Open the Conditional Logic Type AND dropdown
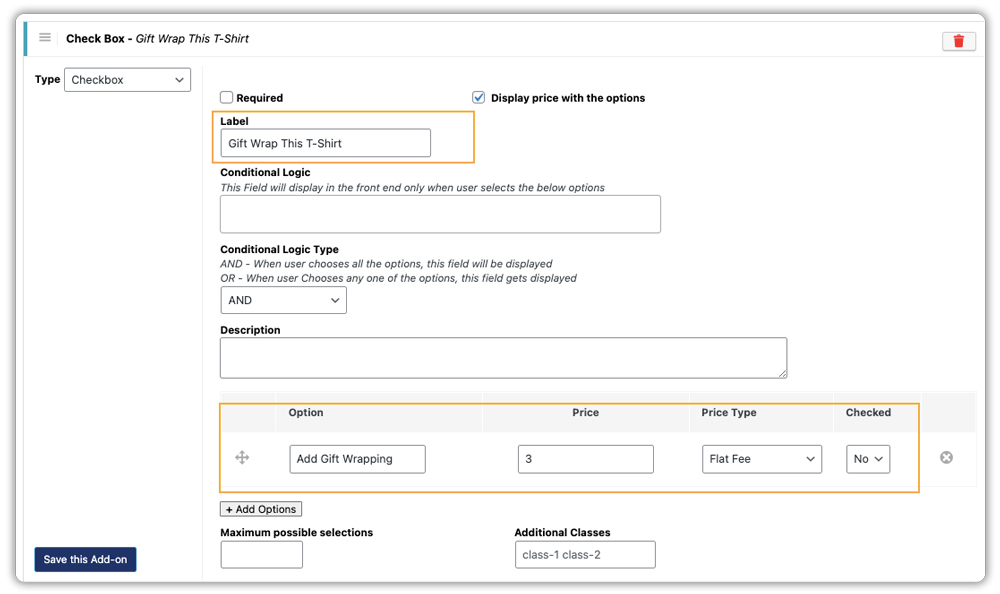1000x594 pixels. pos(283,299)
